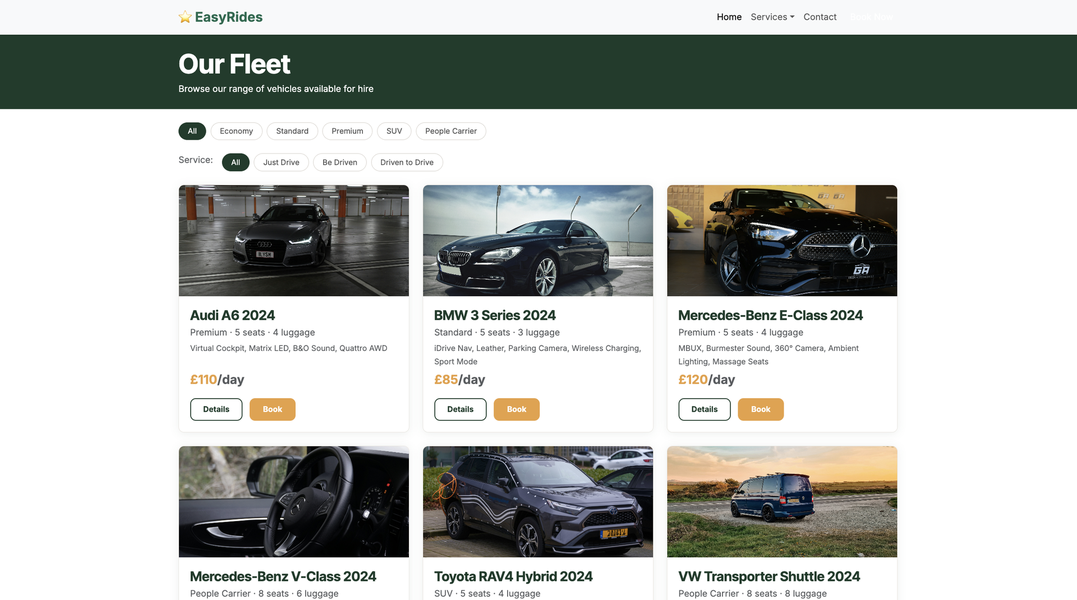Viewport: 1077px width, 600px height.
Task: Select the Just Drive service option
Action: [281, 162]
